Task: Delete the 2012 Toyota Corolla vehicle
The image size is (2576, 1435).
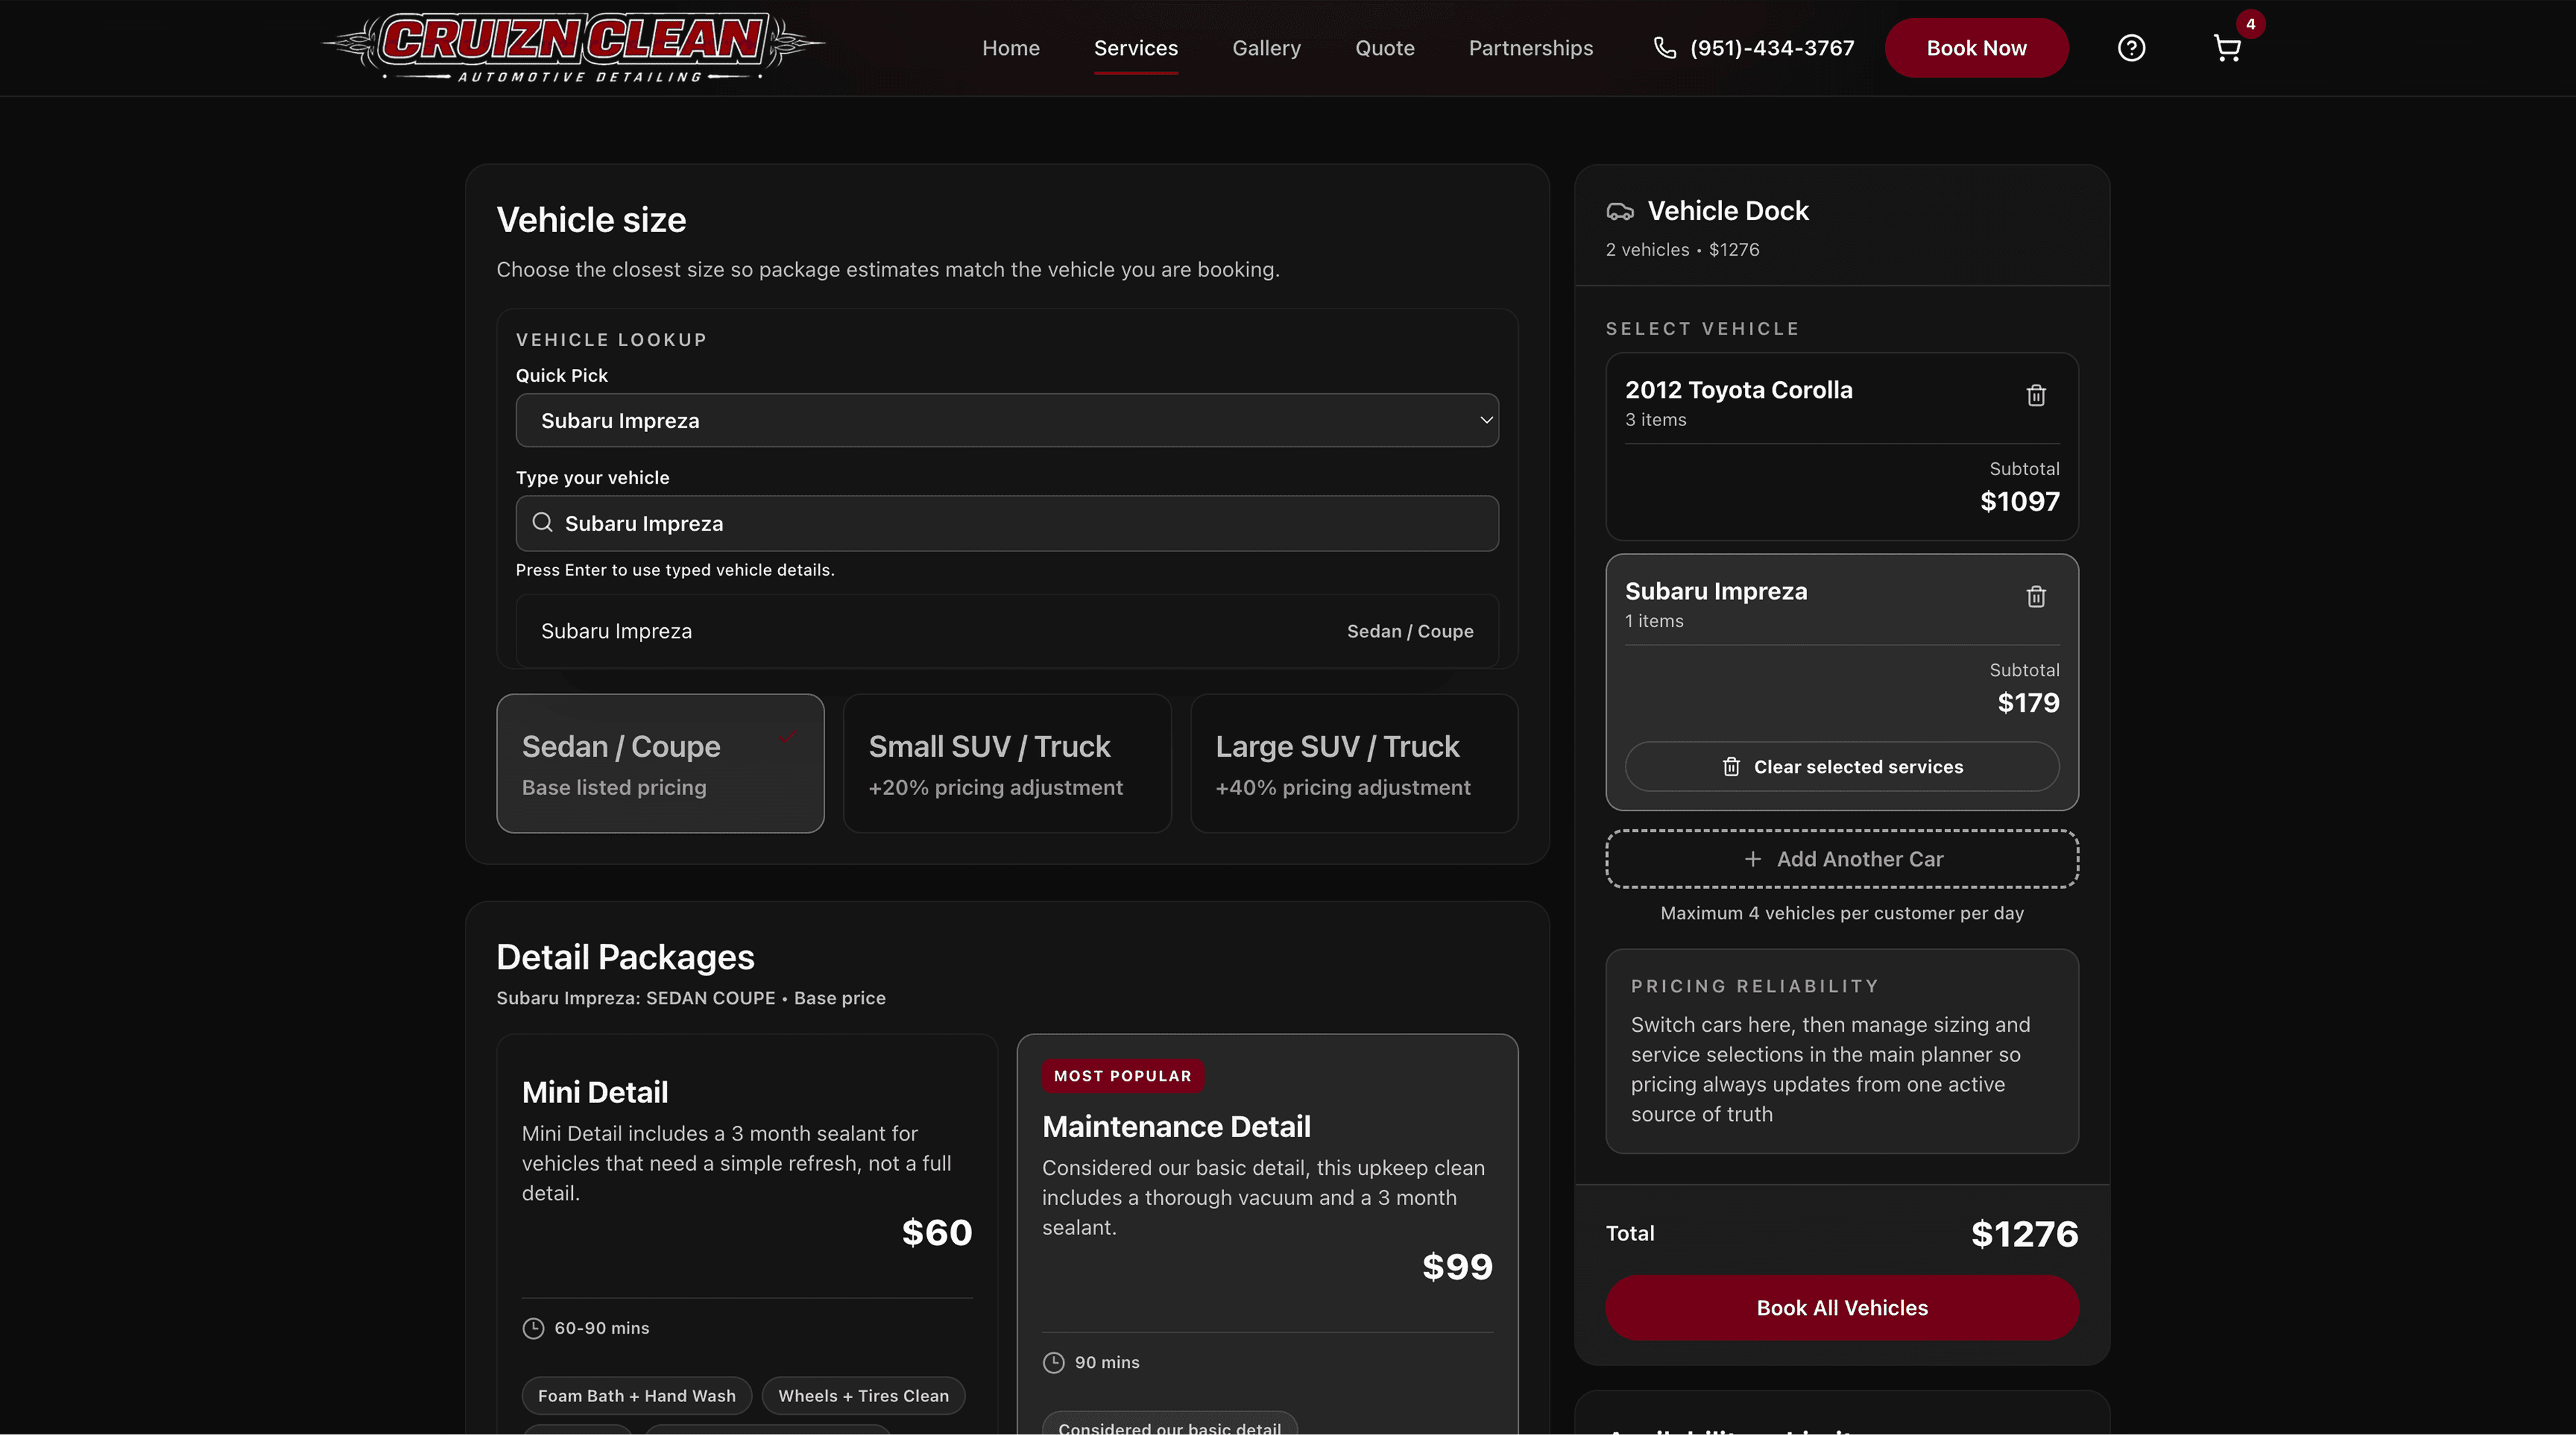Action: pyautogui.click(x=2036, y=395)
